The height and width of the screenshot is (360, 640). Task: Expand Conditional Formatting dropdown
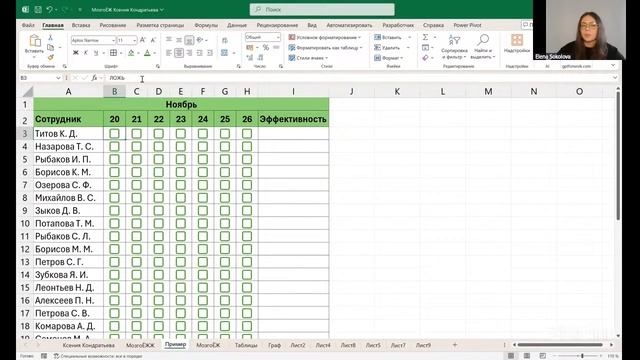pos(360,37)
